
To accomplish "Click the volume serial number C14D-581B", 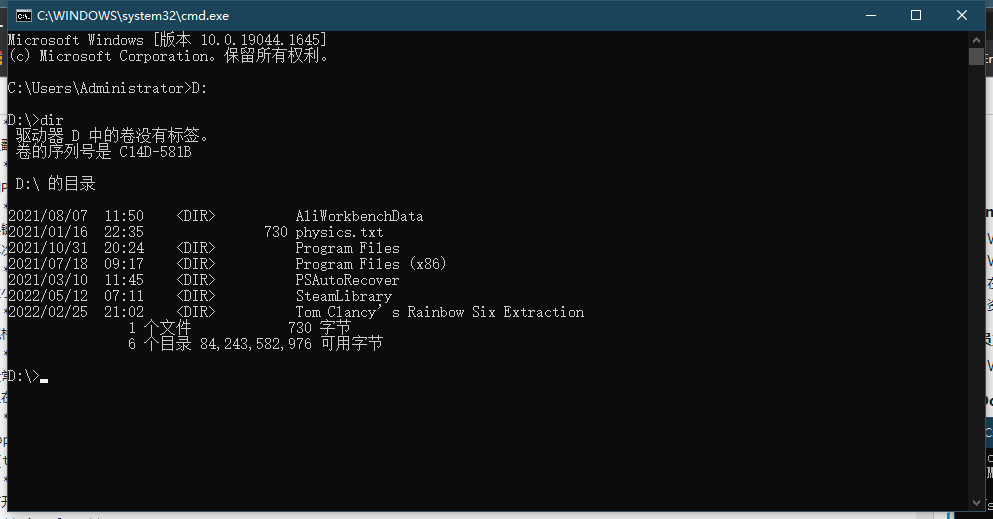I will coord(155,152).
